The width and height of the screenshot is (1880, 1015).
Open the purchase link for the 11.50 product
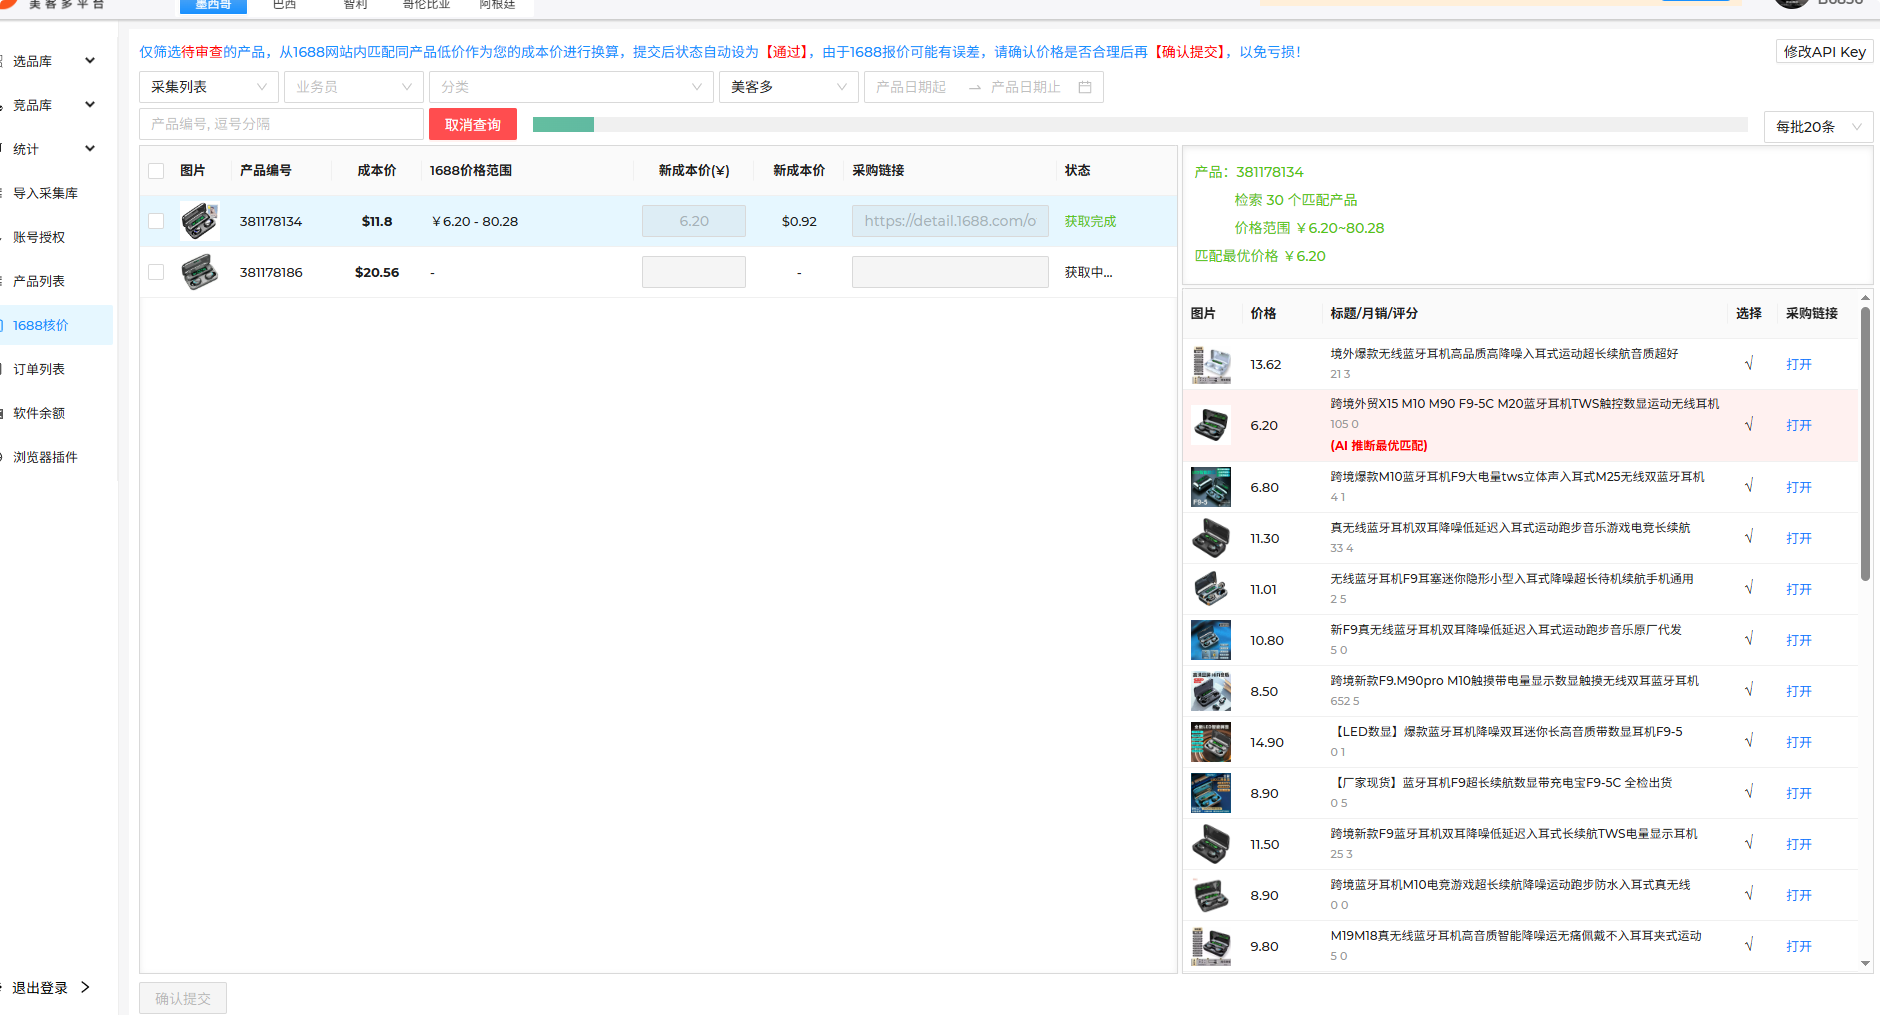(1799, 845)
